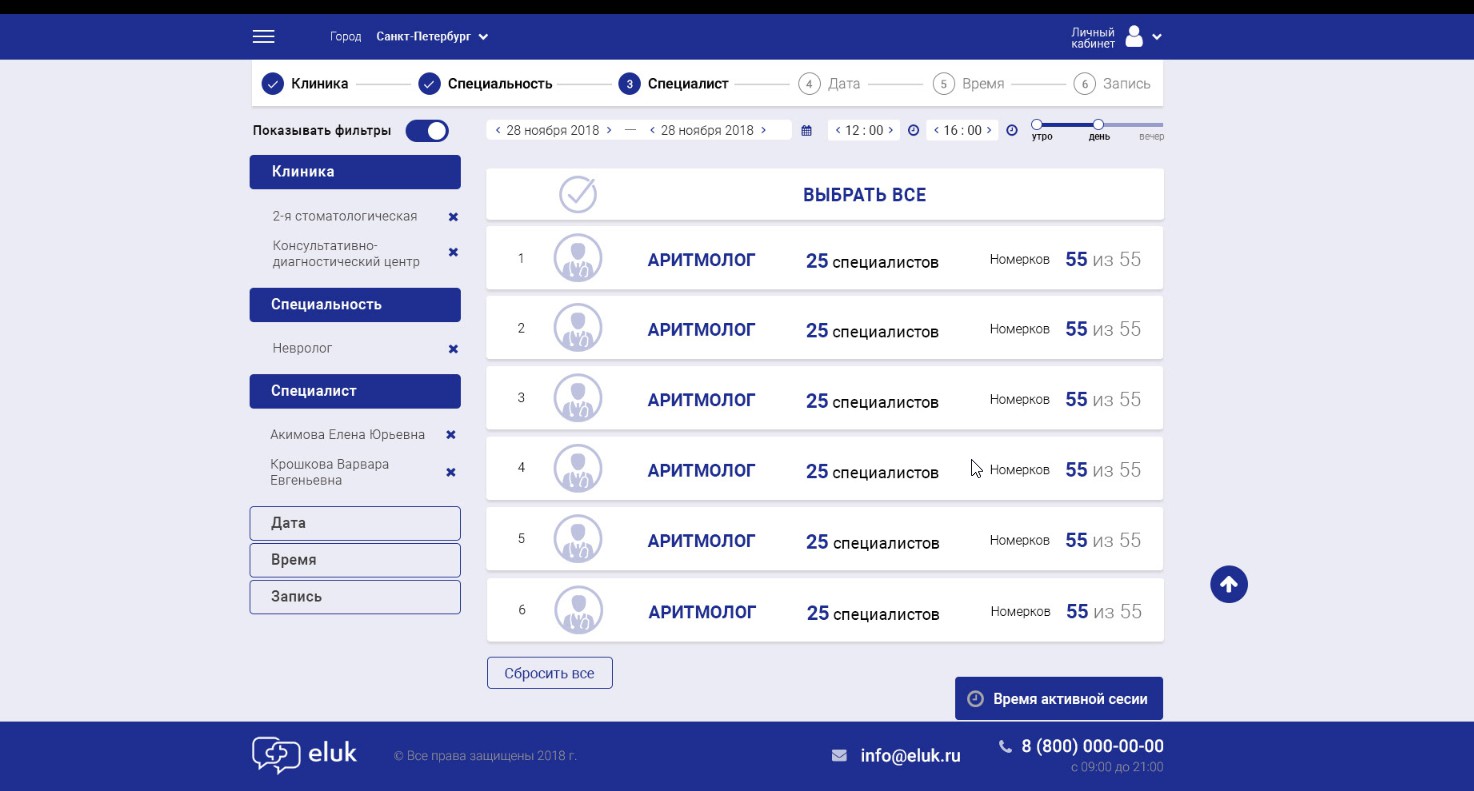Image resolution: width=1474 pixels, height=791 pixels.
Task: Click the eluk logo in the footer
Action: point(304,754)
